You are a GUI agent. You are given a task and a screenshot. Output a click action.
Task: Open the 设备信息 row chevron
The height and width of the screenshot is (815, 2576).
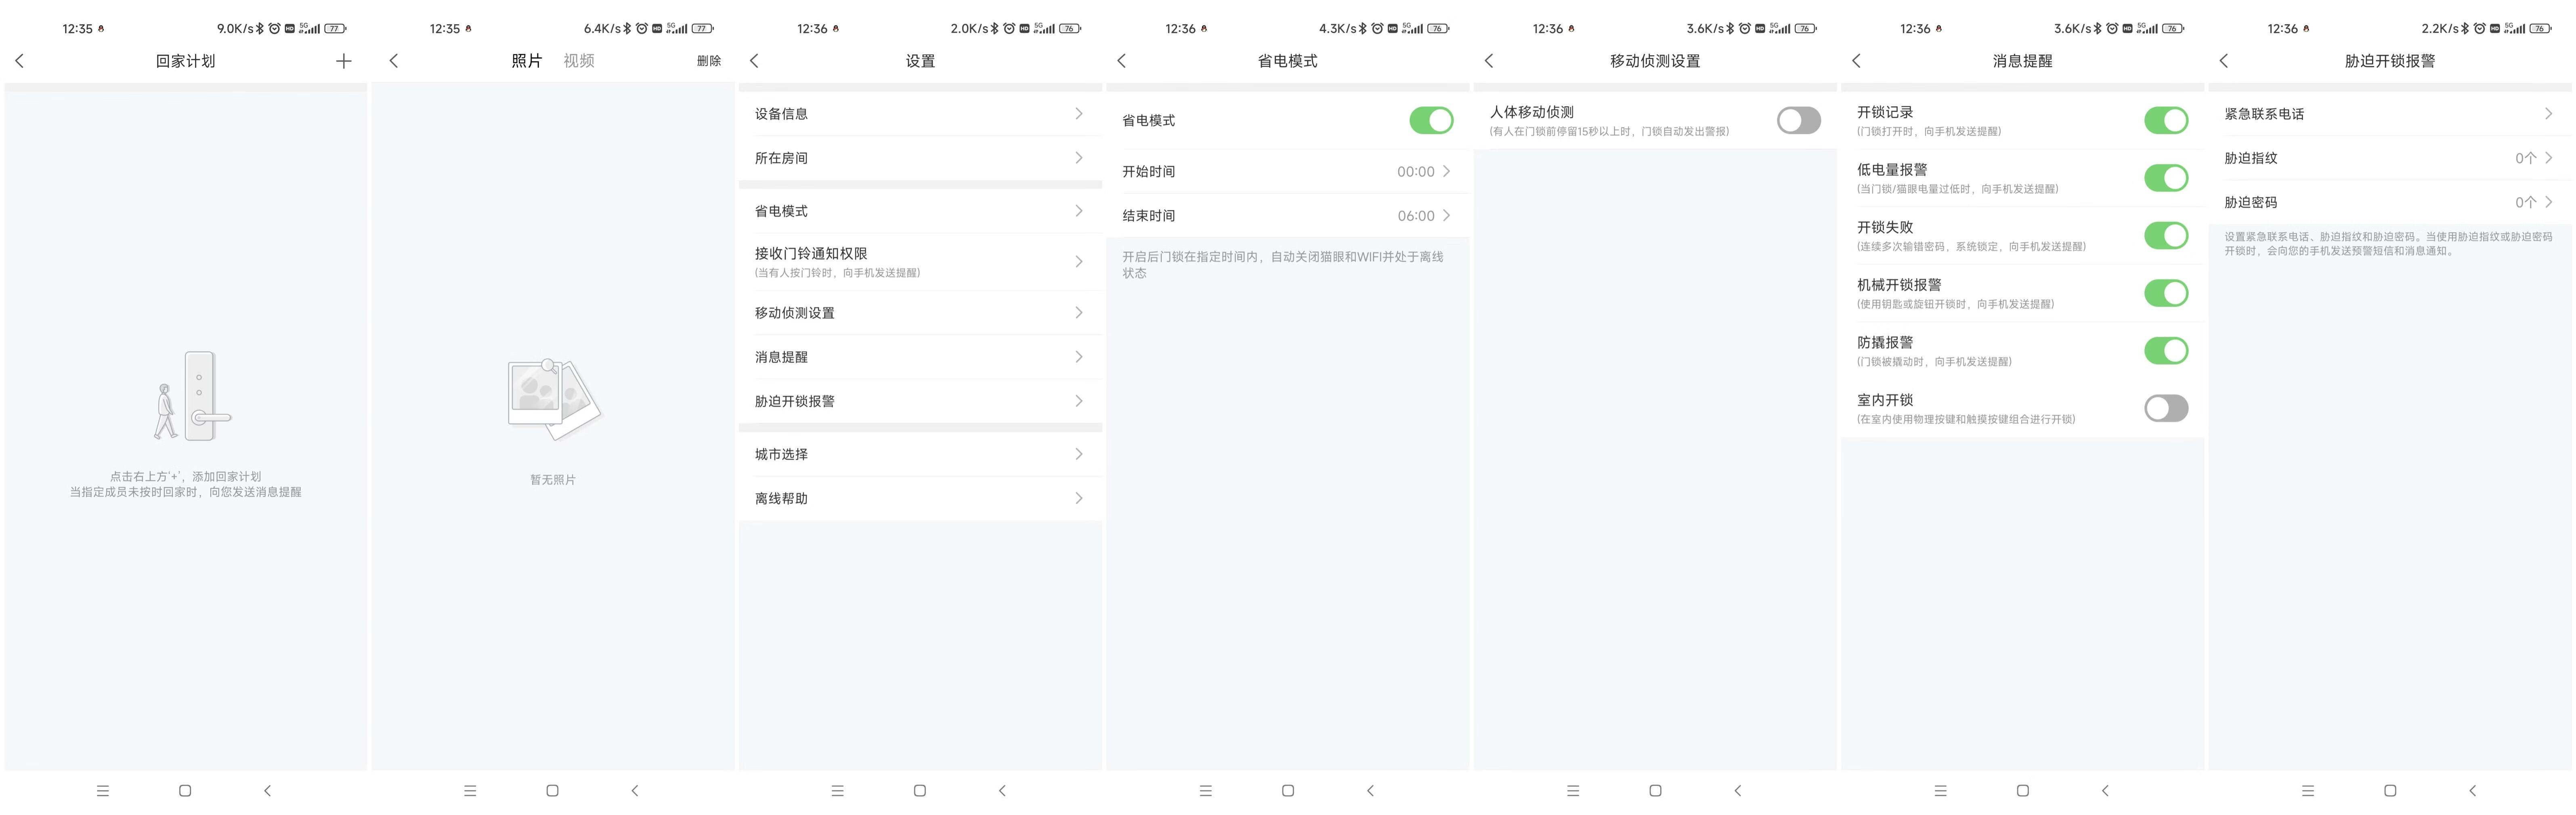tap(1078, 113)
